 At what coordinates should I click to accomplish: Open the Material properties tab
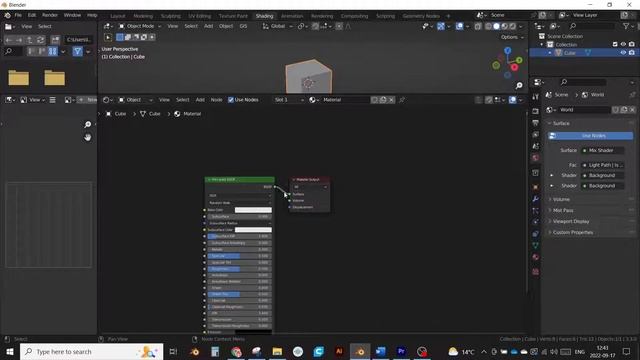(x=536, y=257)
